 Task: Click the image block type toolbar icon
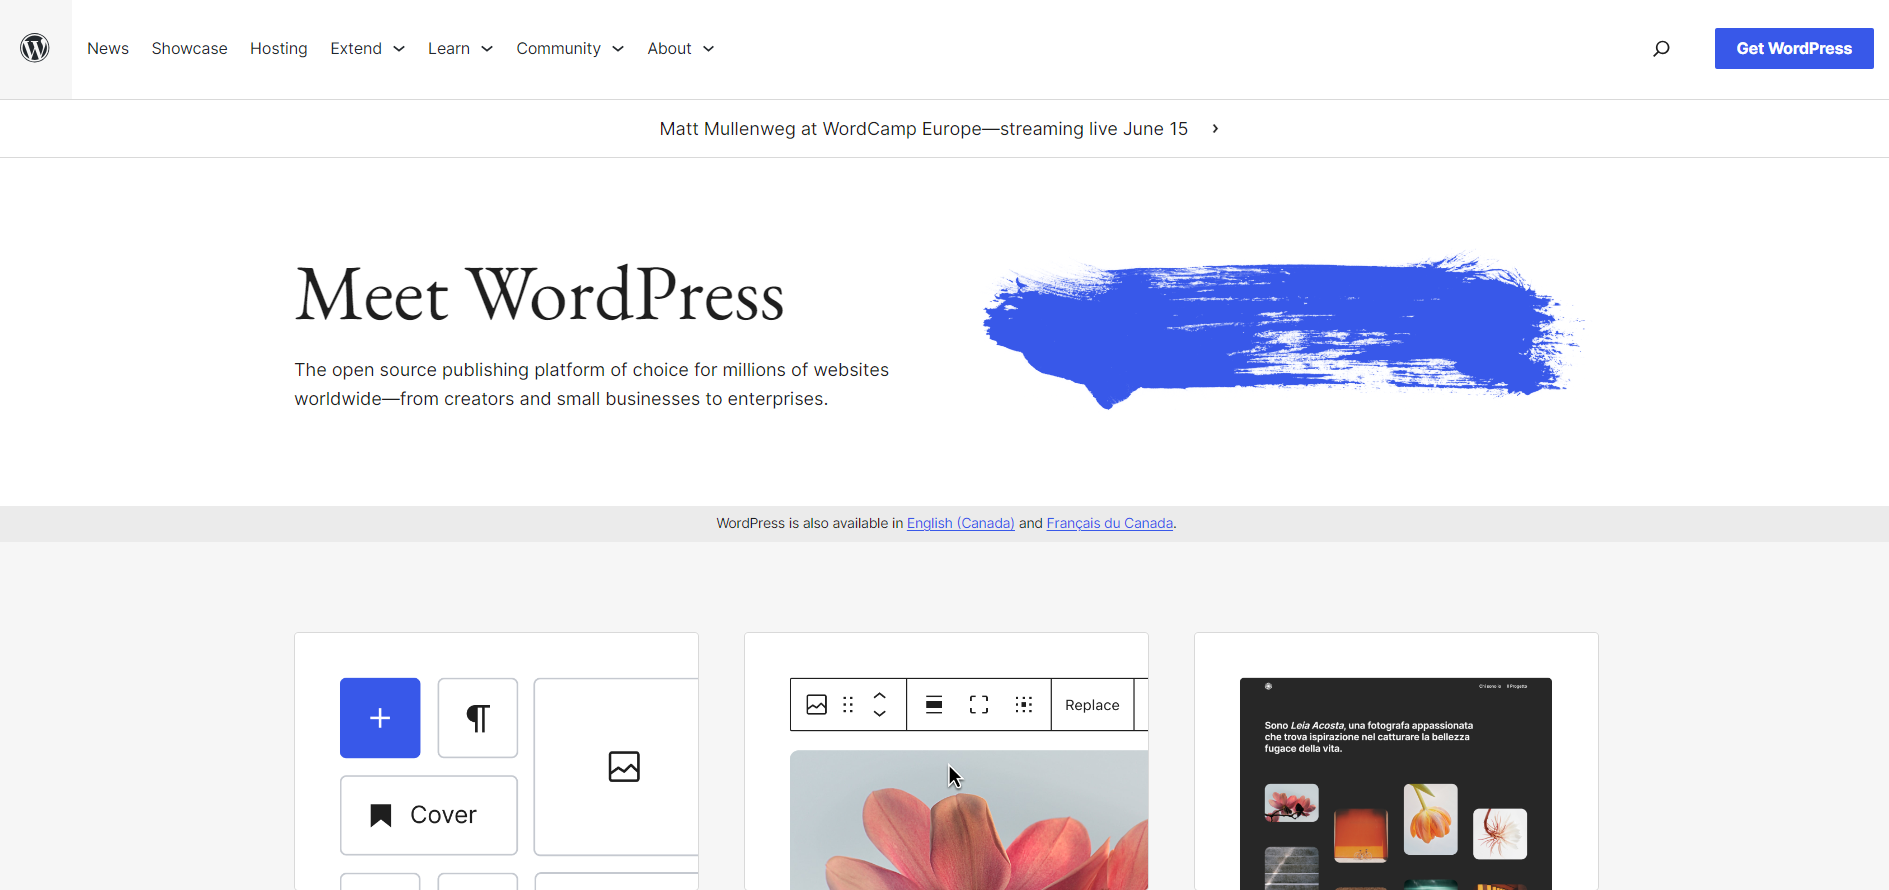coord(817,705)
